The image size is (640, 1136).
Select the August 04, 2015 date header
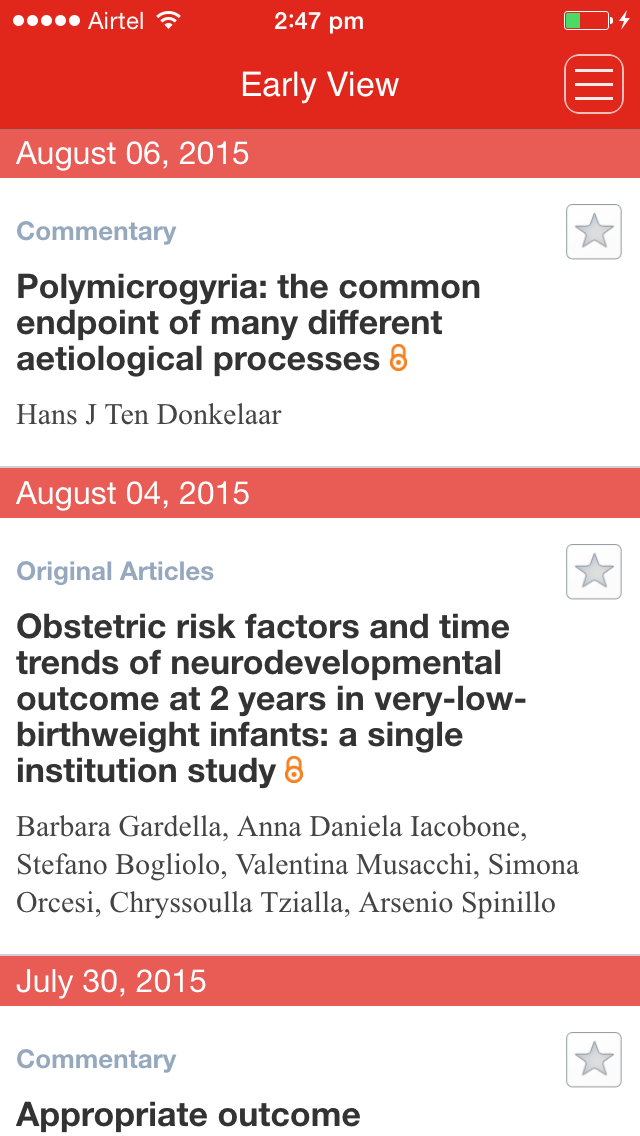[x=320, y=493]
